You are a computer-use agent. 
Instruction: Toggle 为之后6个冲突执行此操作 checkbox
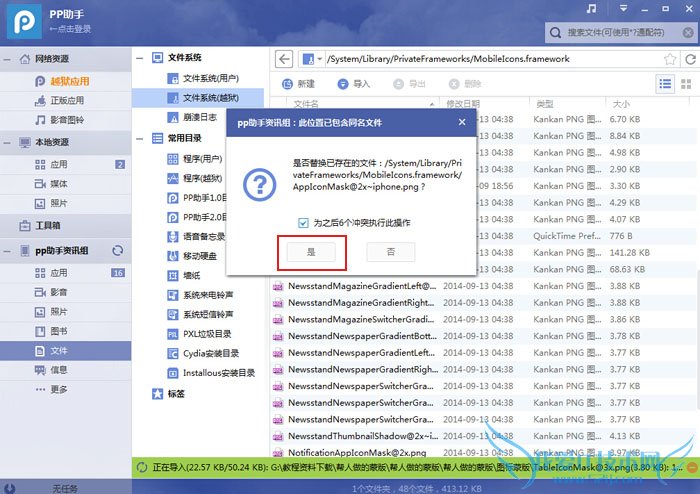point(303,223)
